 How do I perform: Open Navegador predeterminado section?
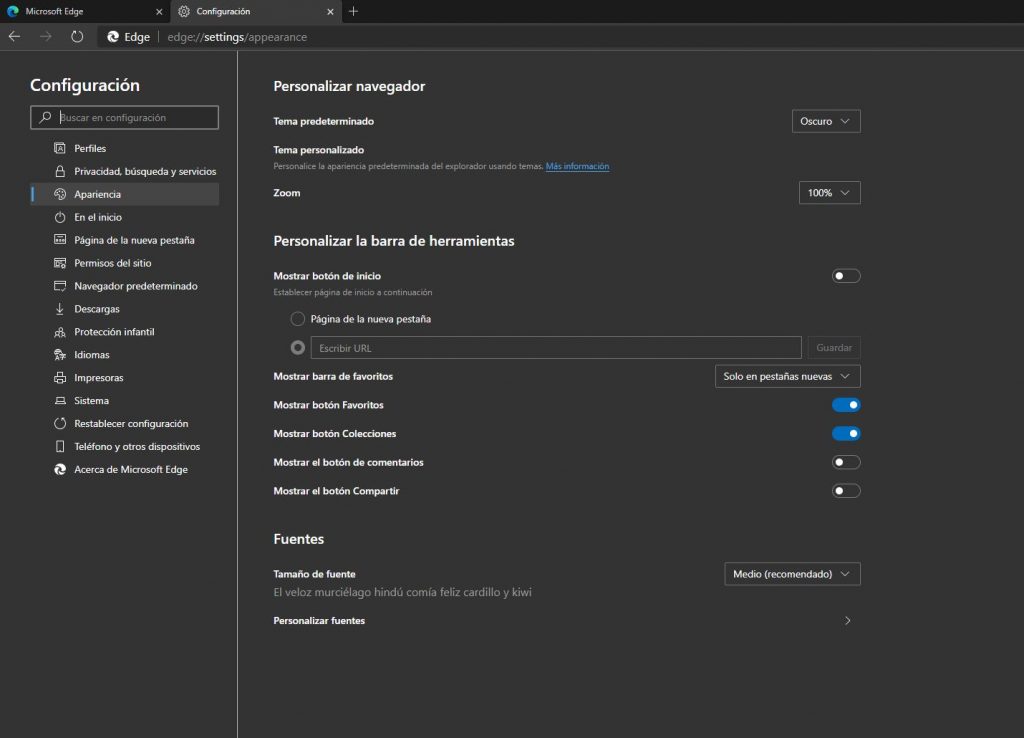124,285
